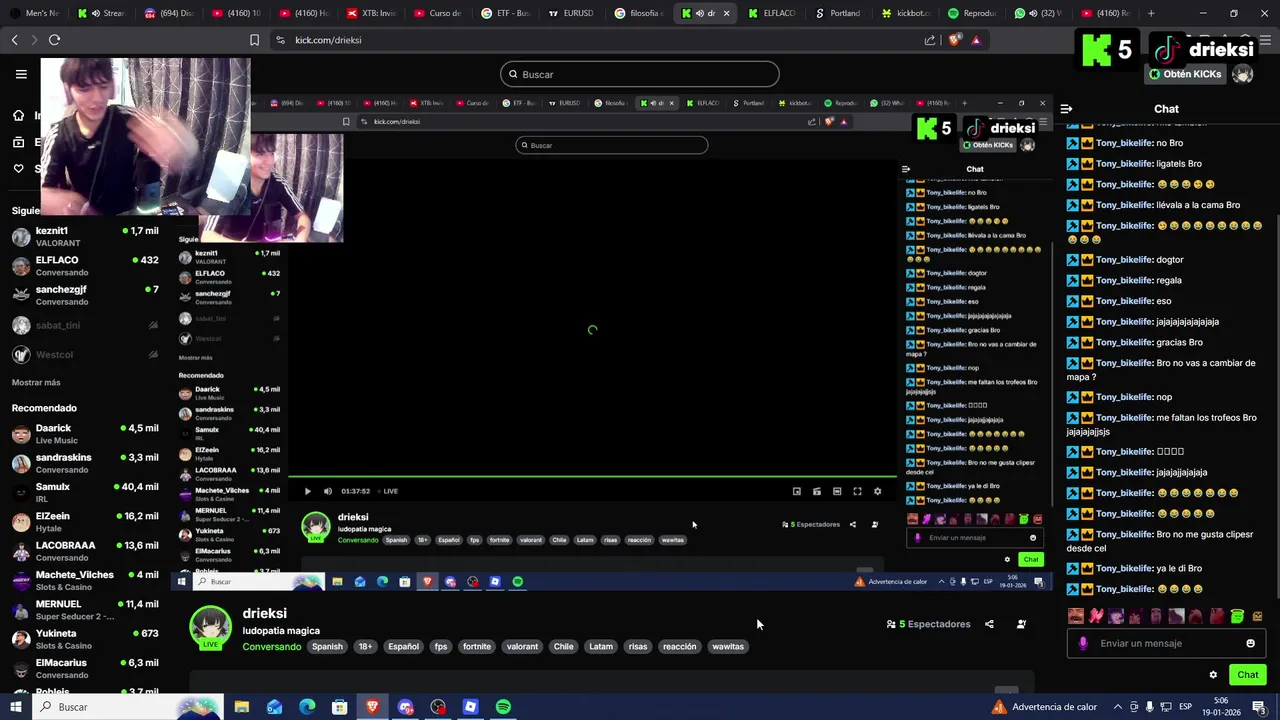Image resolution: width=1280 pixels, height=720 pixels.
Task: Mute the embedded stream volume icon
Action: [327, 491]
